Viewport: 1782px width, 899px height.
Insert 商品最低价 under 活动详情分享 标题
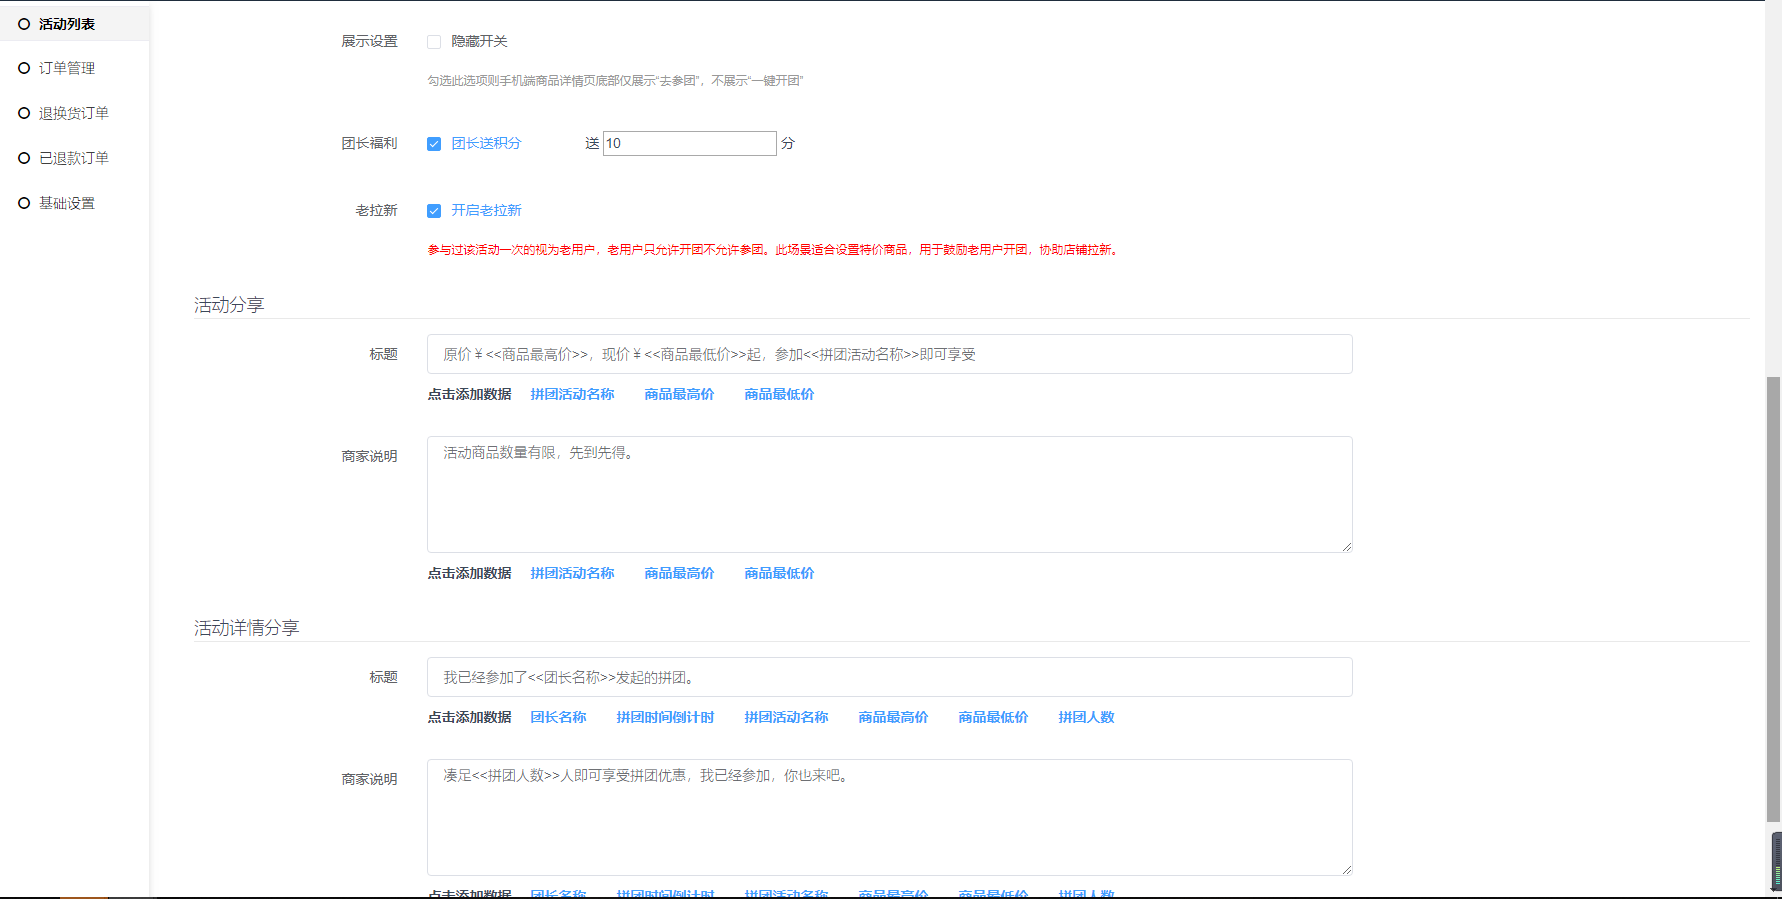993,717
